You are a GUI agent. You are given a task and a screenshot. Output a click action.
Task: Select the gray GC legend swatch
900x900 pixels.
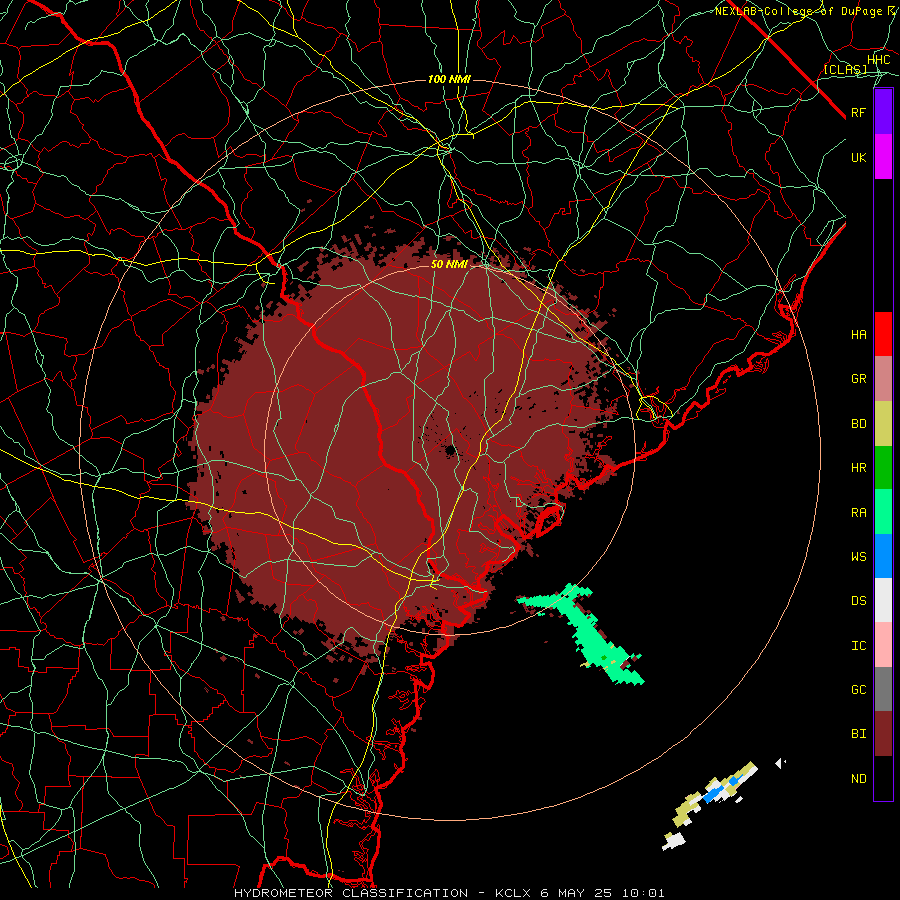(x=883, y=689)
